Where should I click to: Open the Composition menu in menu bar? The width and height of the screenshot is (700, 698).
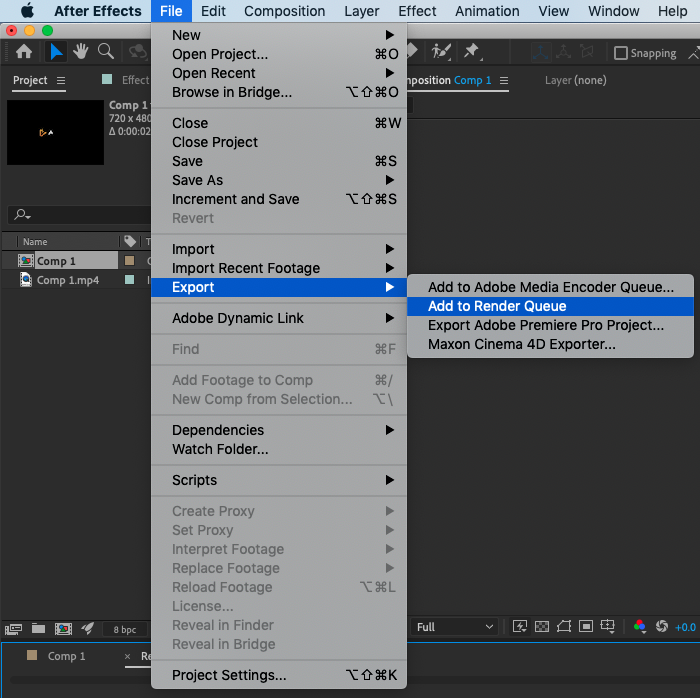click(284, 11)
